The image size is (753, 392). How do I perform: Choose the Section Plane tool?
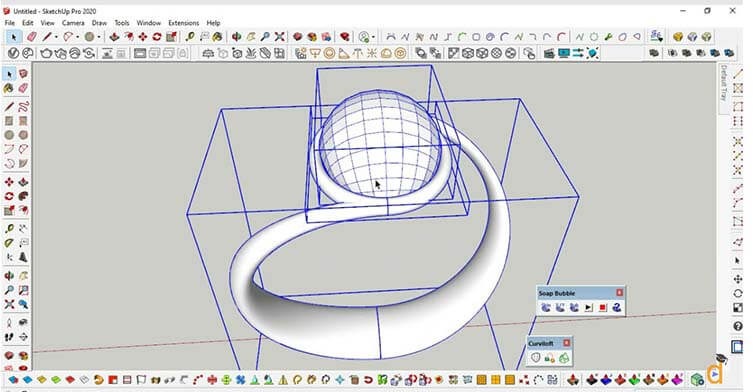23,337
